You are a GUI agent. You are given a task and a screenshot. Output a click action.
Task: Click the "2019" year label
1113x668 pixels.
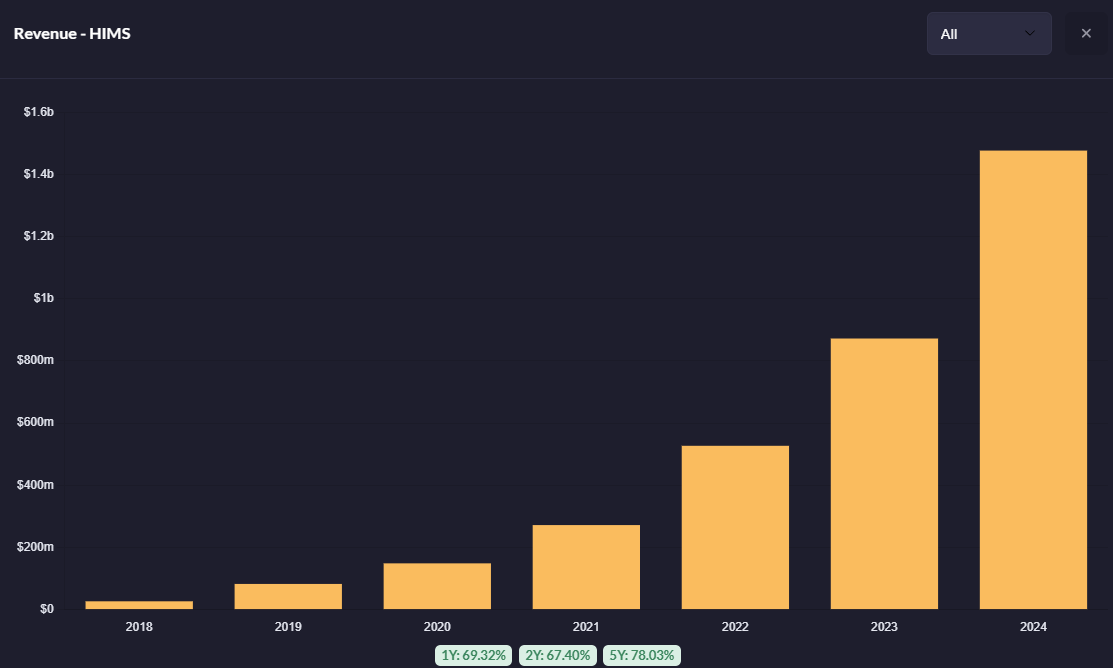288,627
